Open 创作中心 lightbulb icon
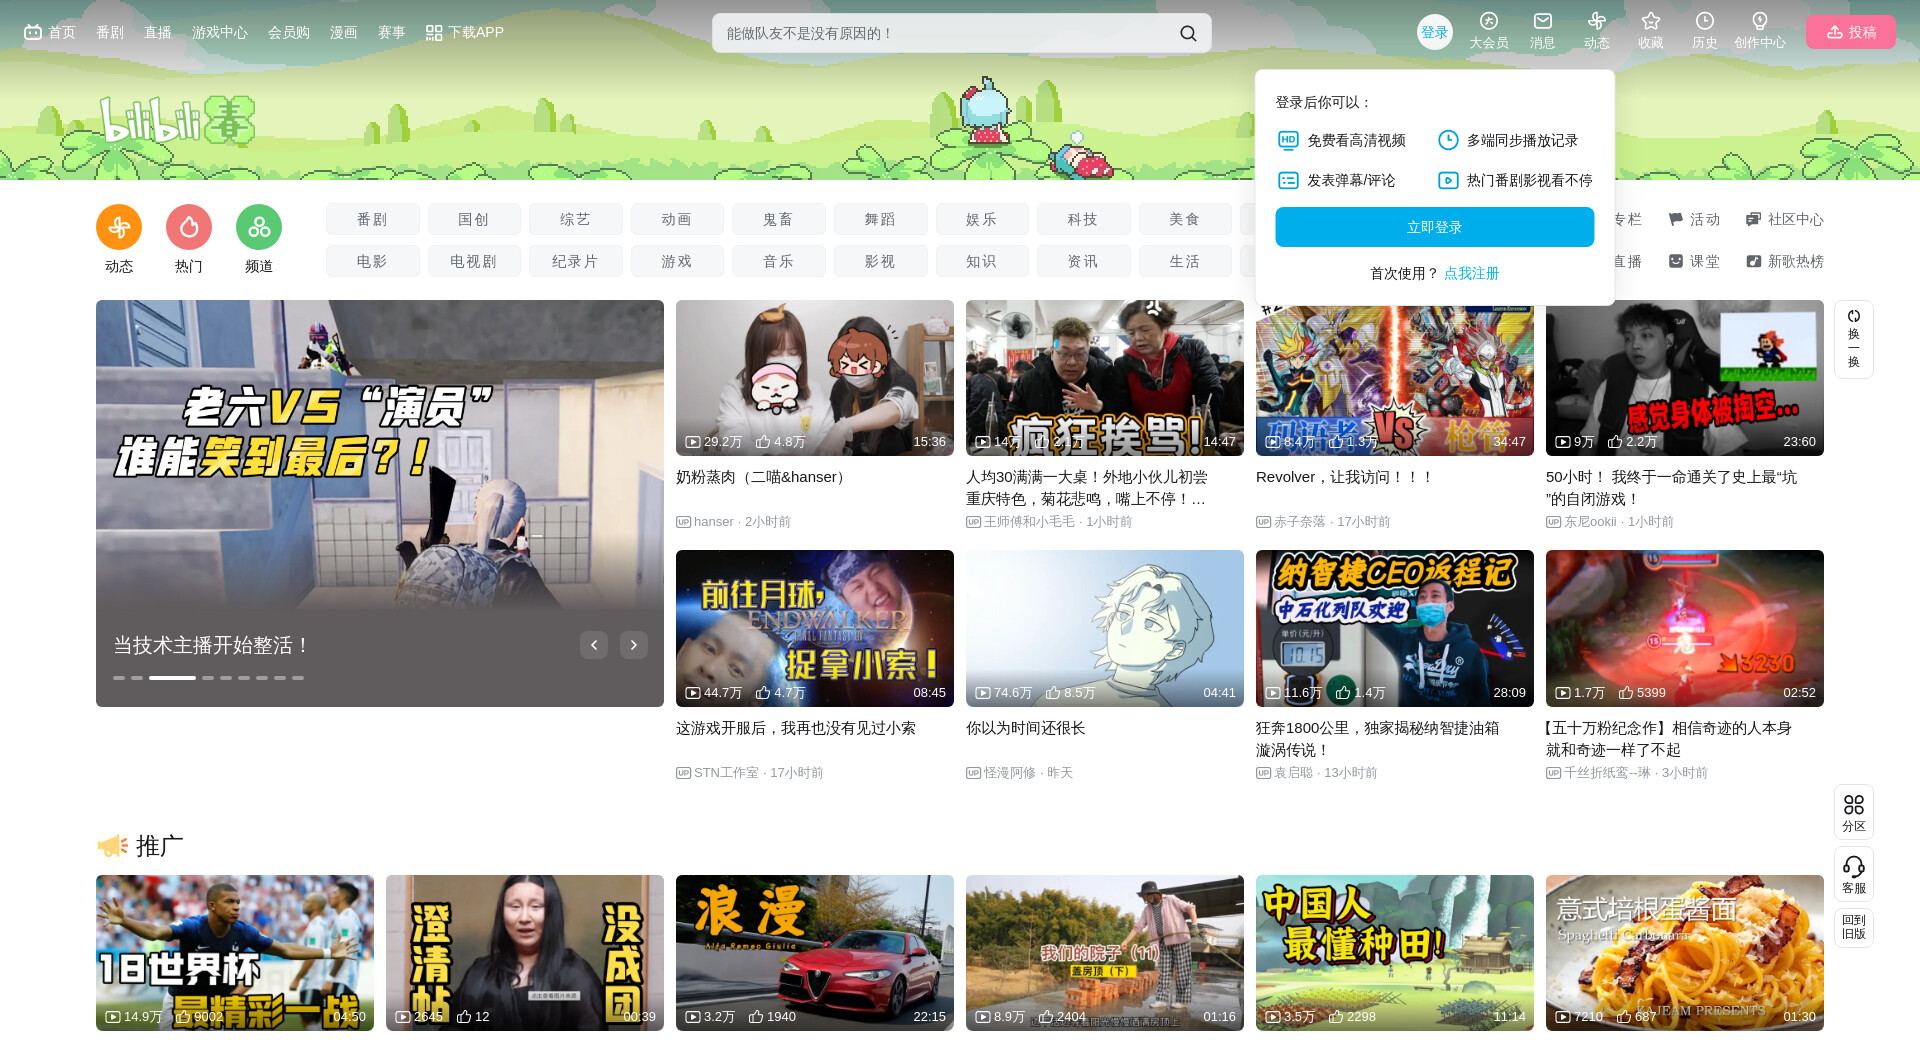 click(x=1759, y=31)
